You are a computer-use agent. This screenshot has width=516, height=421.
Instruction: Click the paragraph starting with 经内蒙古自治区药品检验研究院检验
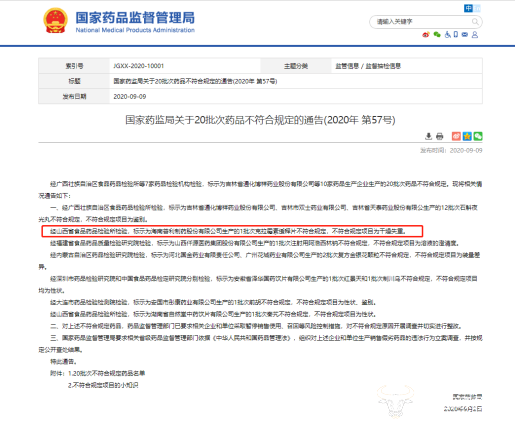[260, 261]
